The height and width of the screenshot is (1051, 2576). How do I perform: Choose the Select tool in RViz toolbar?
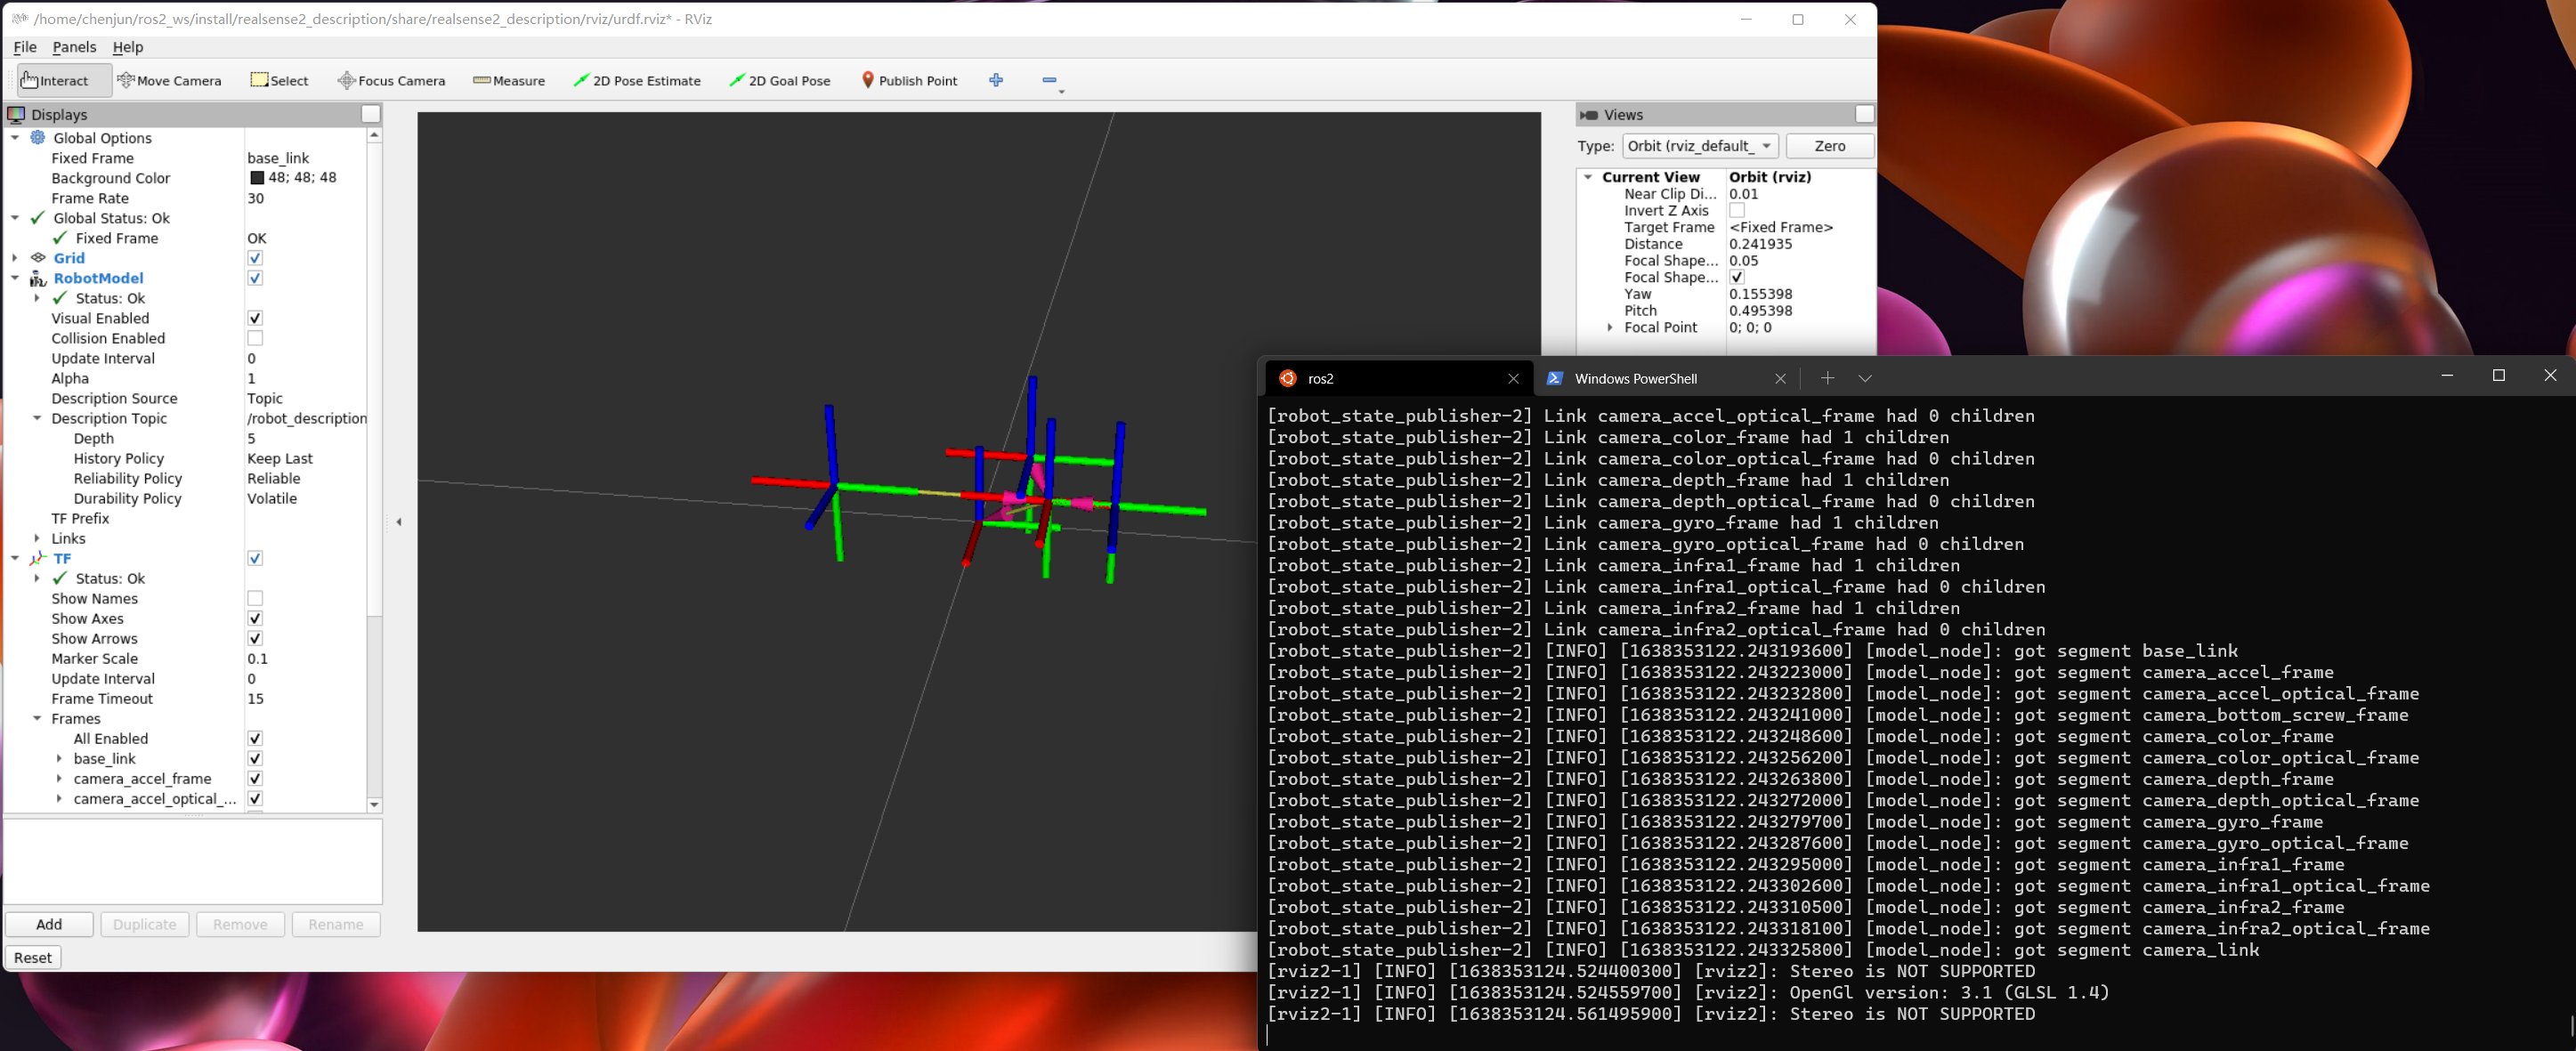(x=279, y=80)
